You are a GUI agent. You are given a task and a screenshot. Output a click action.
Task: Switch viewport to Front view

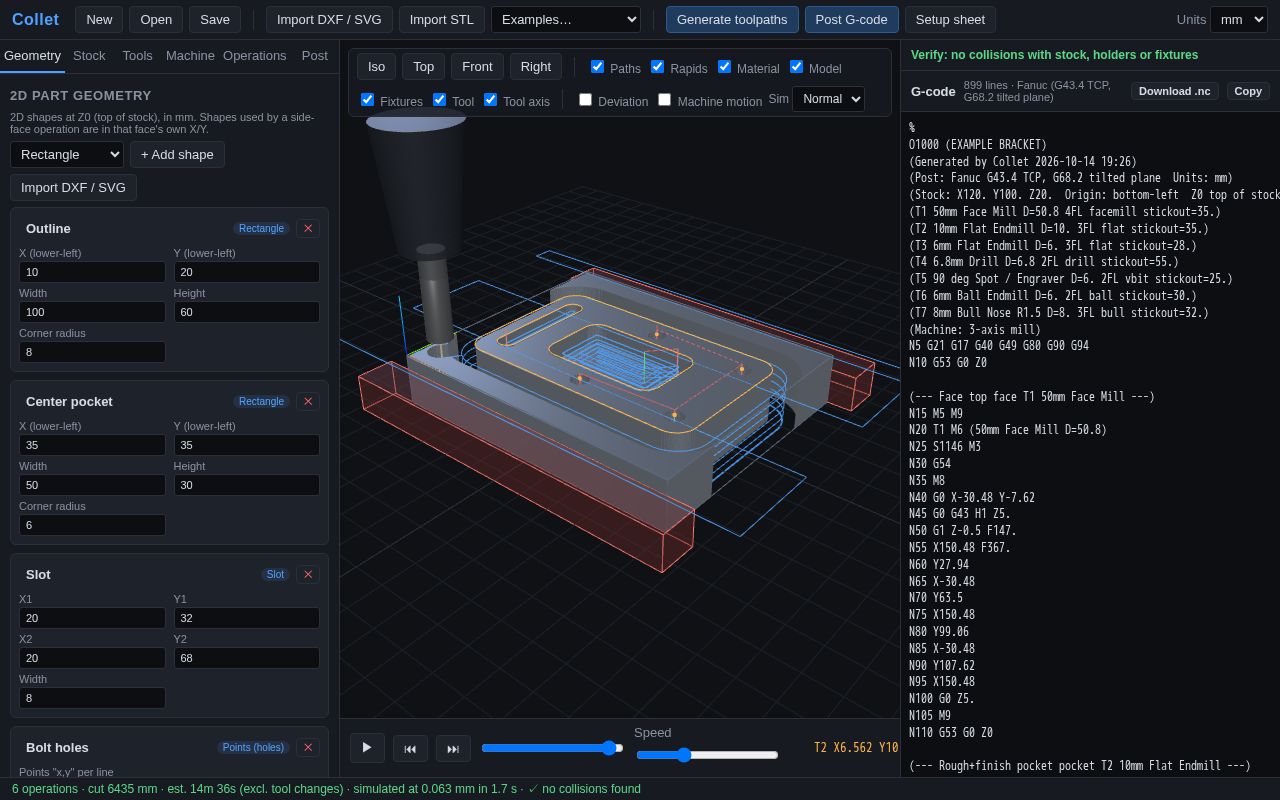point(477,67)
